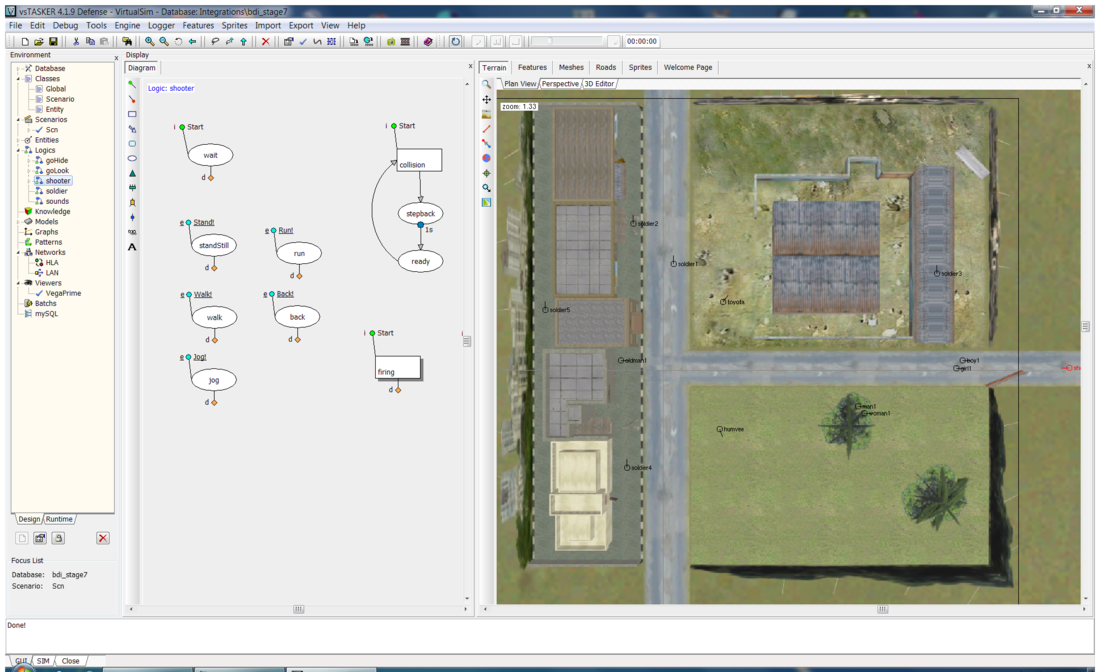Switch to the Roads tab
1100x672 pixels.
(x=606, y=67)
